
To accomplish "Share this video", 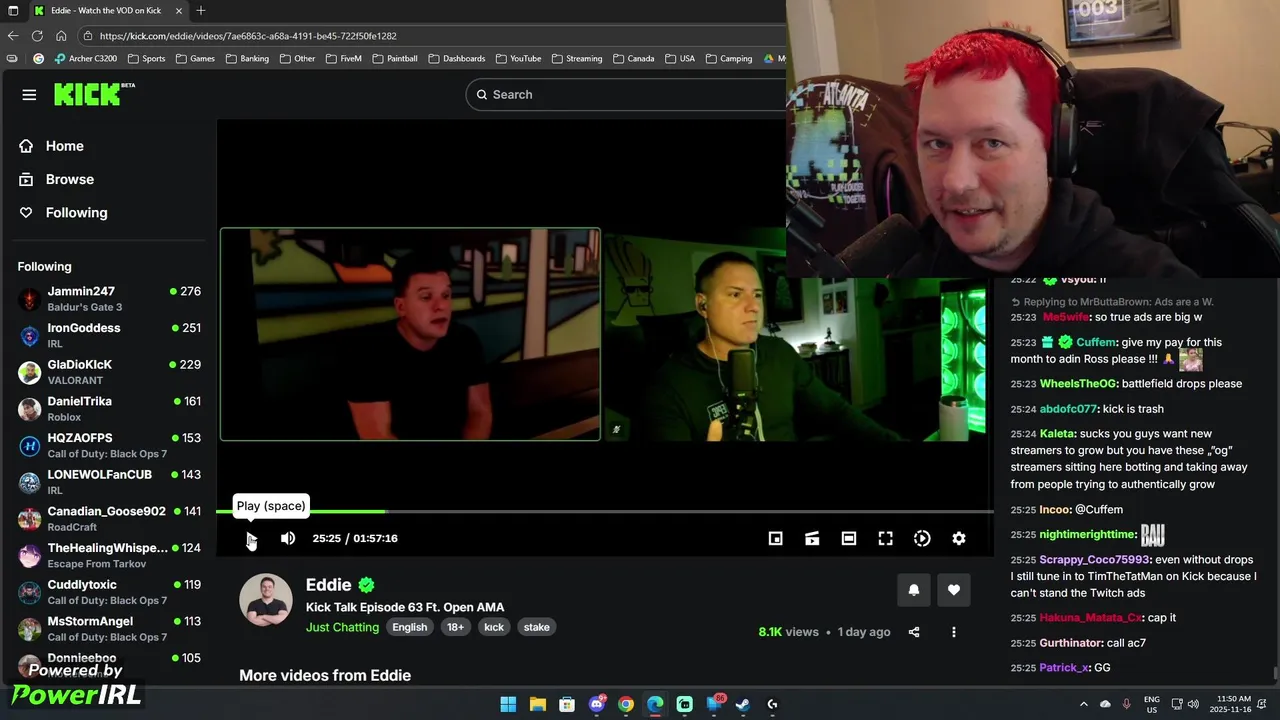I will click(913, 632).
